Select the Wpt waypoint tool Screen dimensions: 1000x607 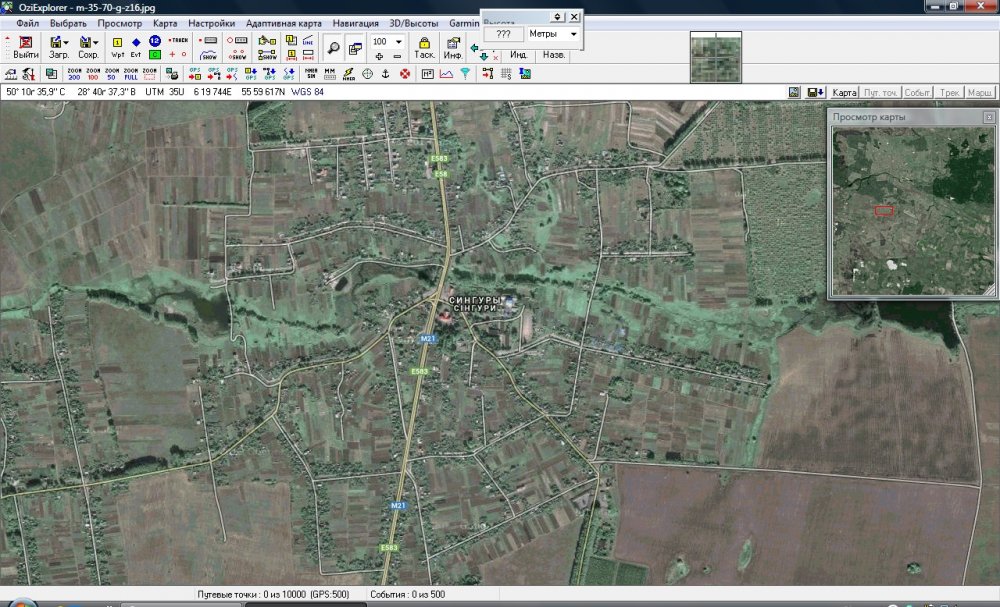pos(117,48)
